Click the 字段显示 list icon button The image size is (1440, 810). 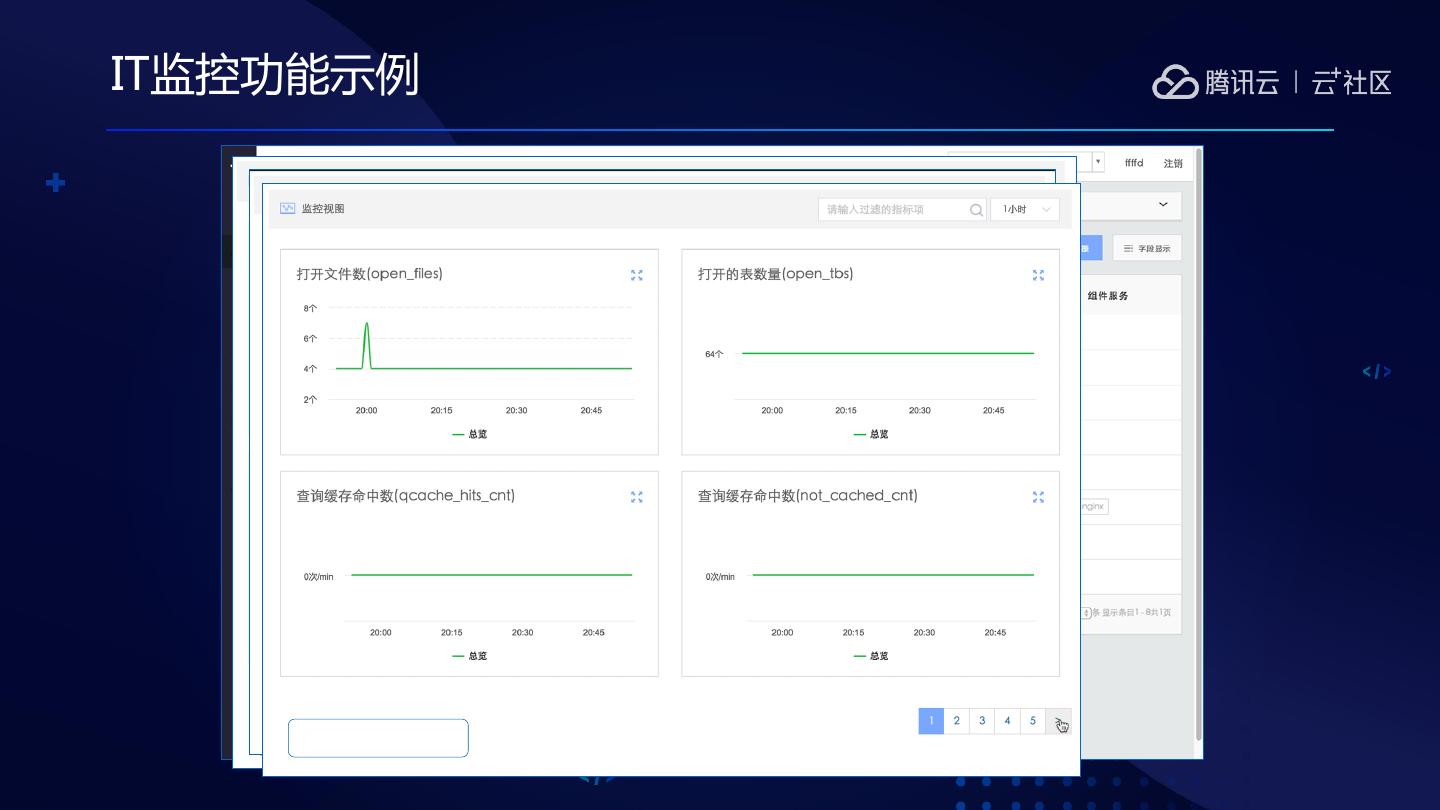click(1147, 248)
